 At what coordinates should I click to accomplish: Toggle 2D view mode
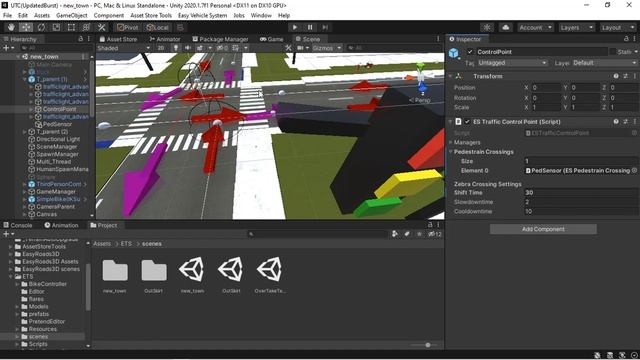point(161,48)
